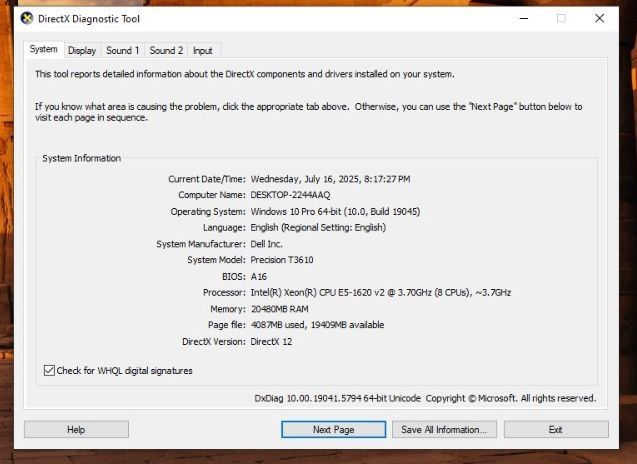This screenshot has height=464, width=637.
Task: Click the BIOS value A16
Action: pyautogui.click(x=259, y=276)
